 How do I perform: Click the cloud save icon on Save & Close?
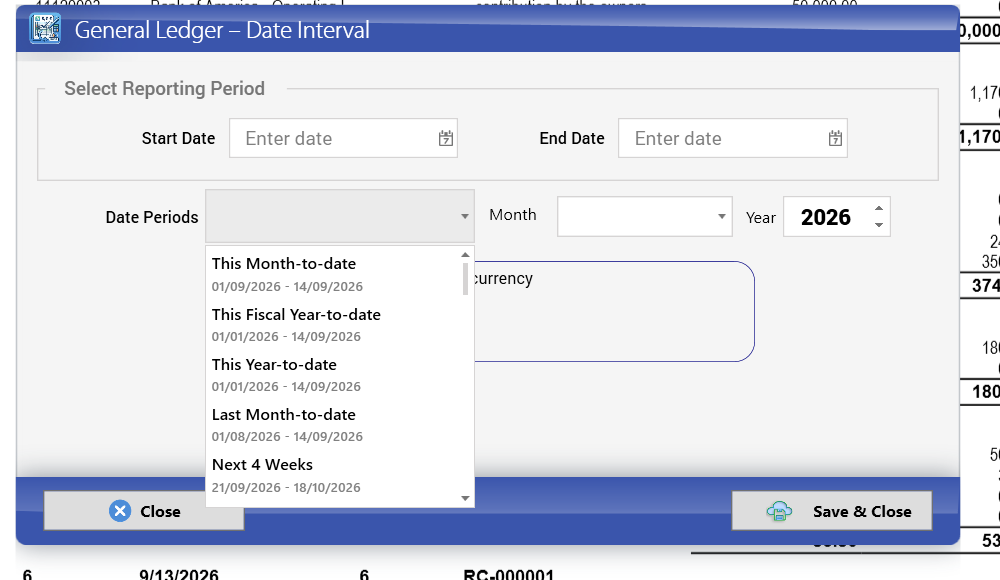[x=779, y=511]
